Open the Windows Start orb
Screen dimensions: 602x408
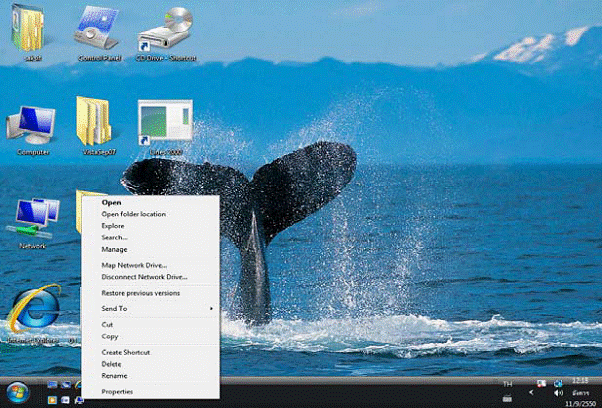17,392
